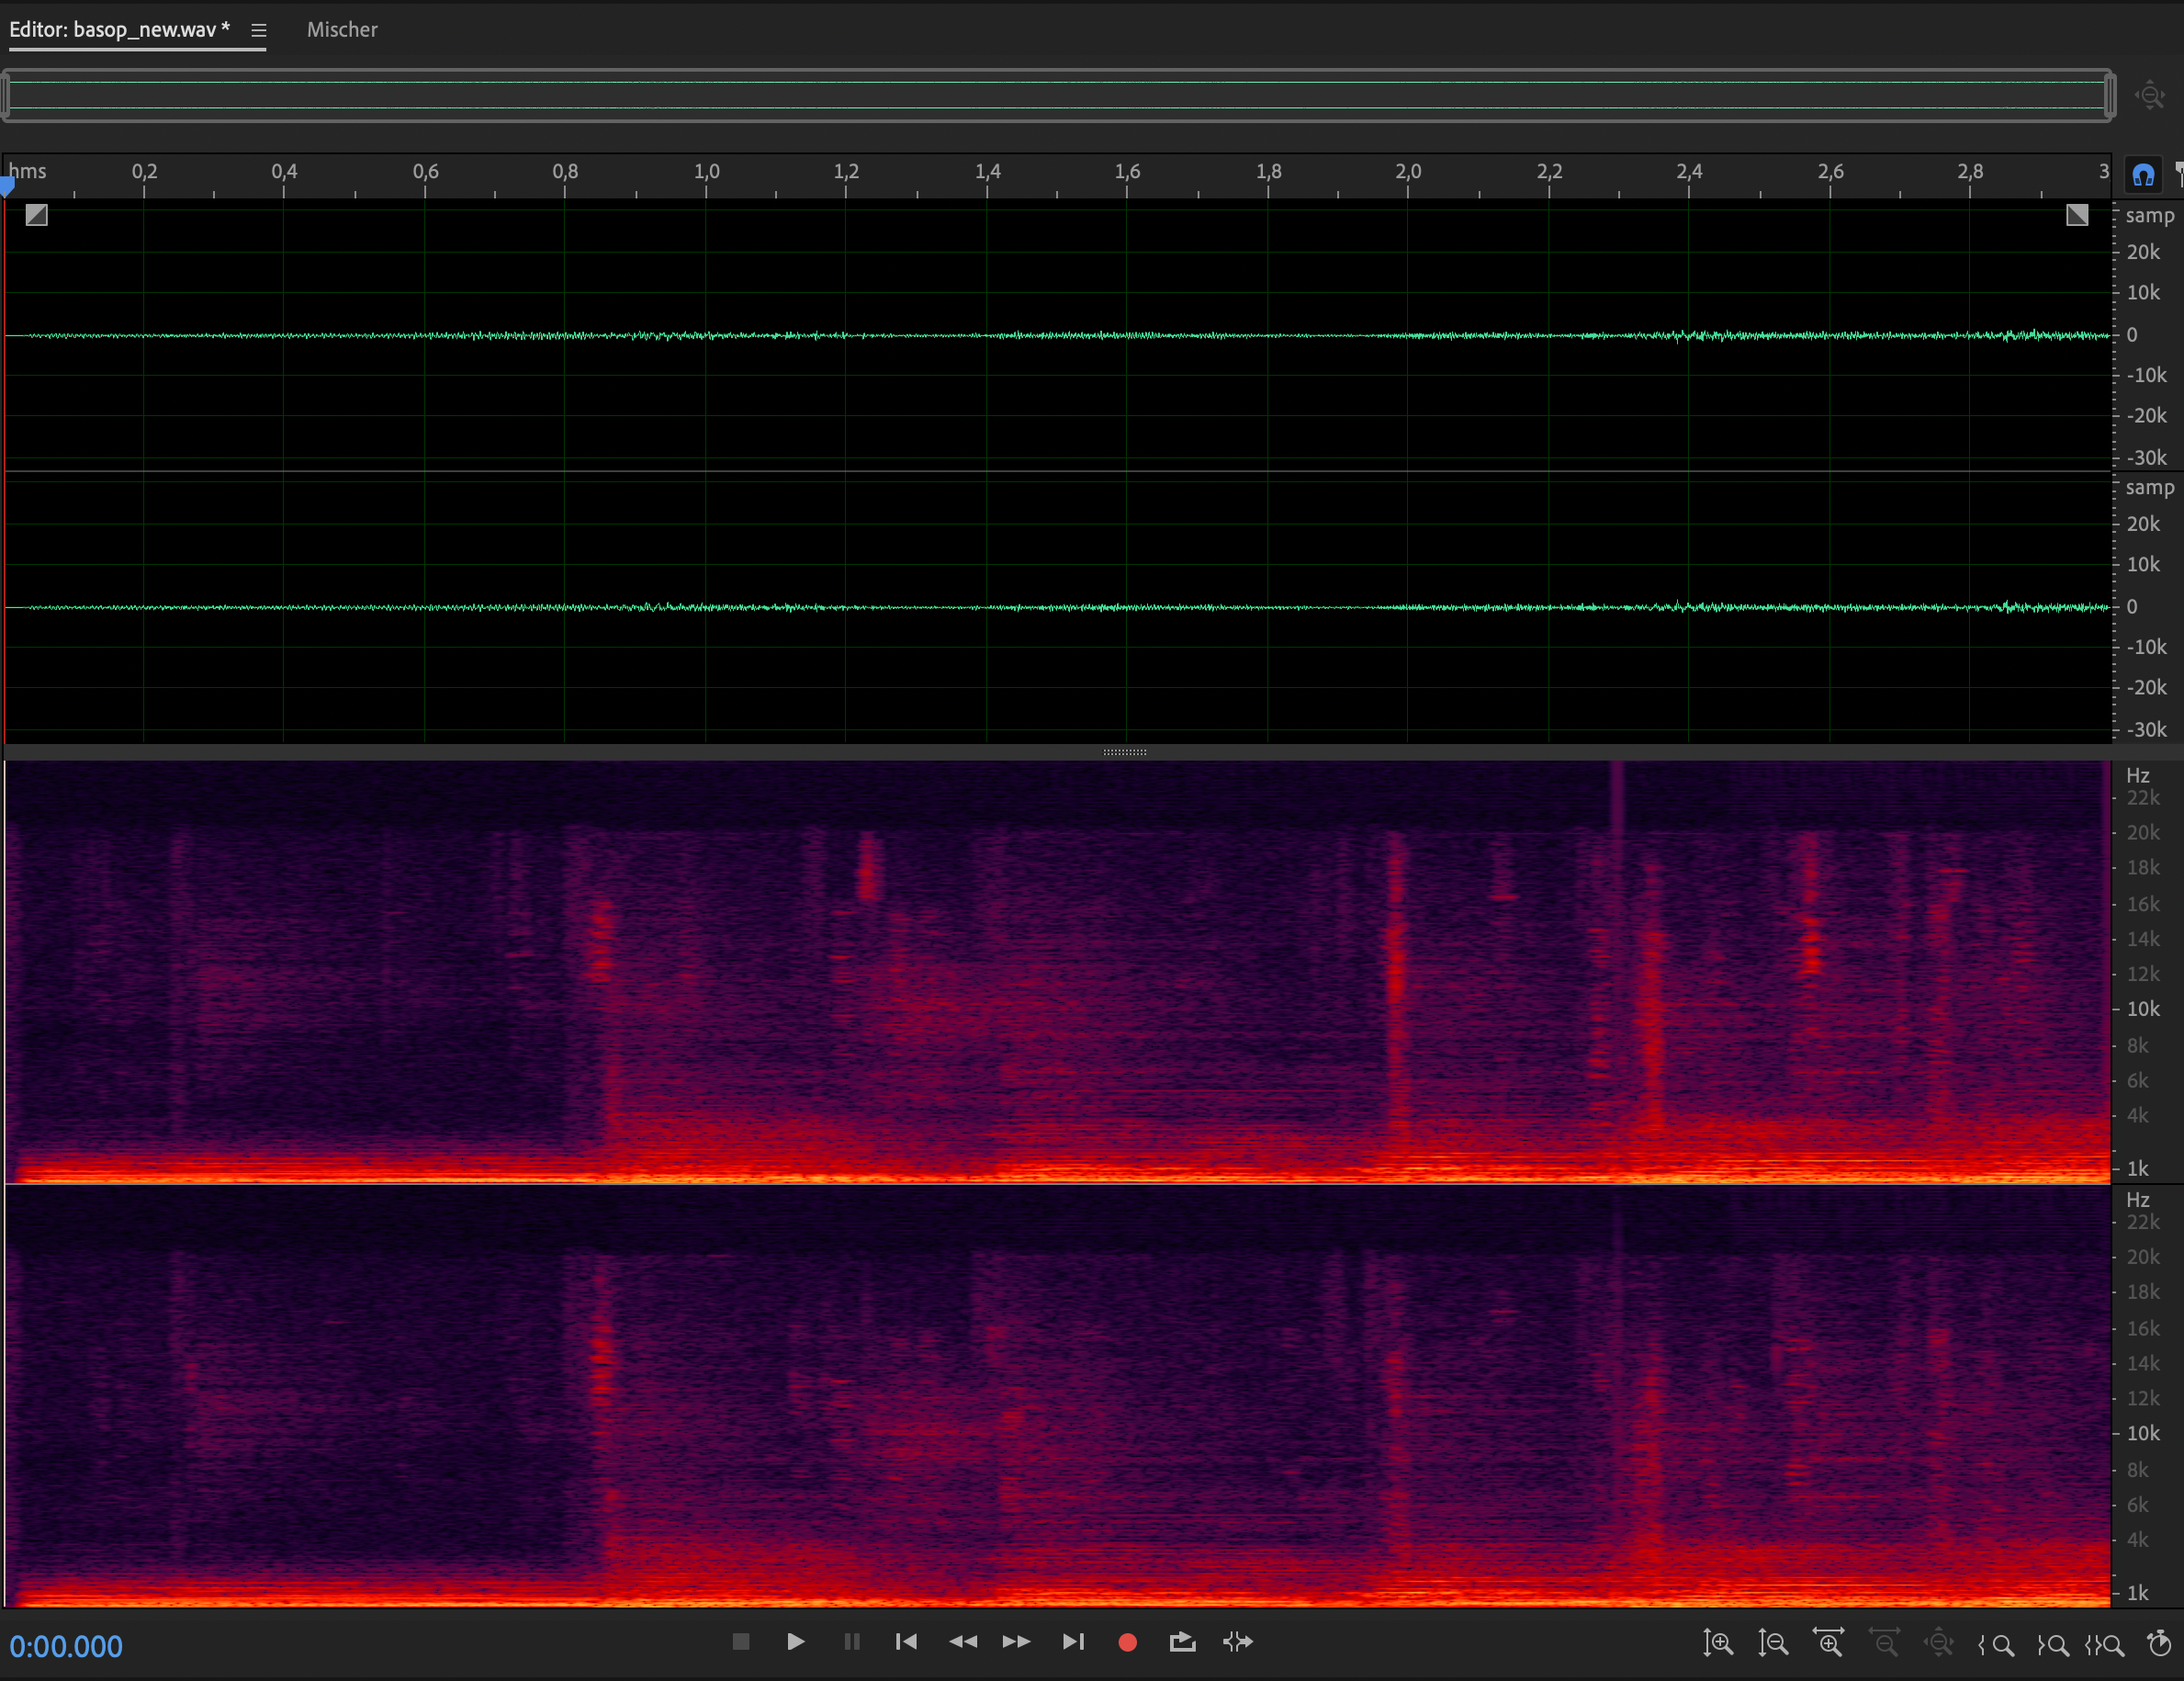Screen dimensions: 2184x1681
Task: Click the Play button
Action: click(x=795, y=1642)
